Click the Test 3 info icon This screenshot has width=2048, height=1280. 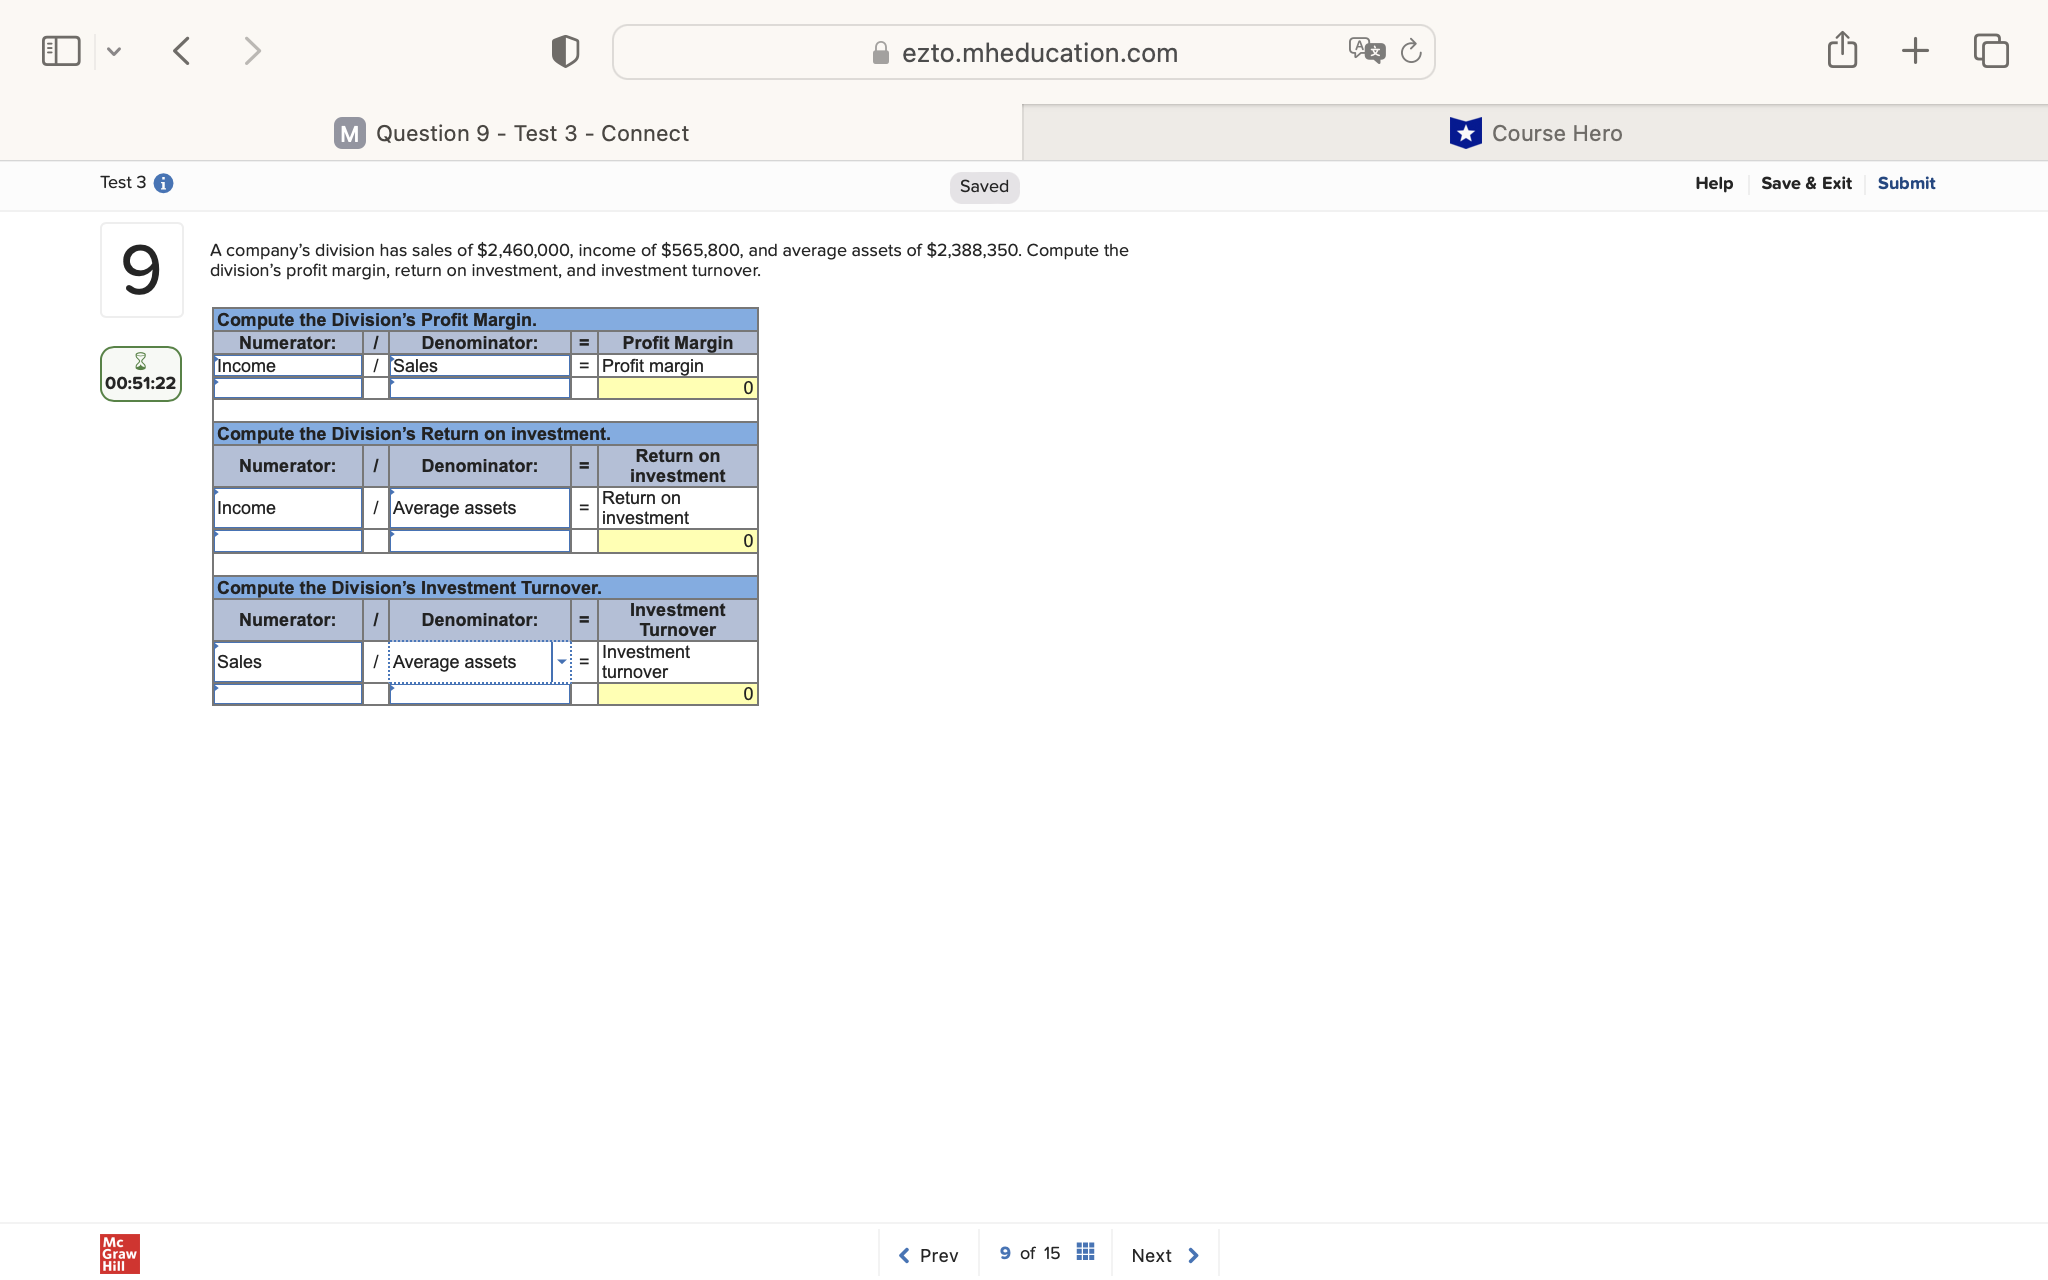(165, 183)
